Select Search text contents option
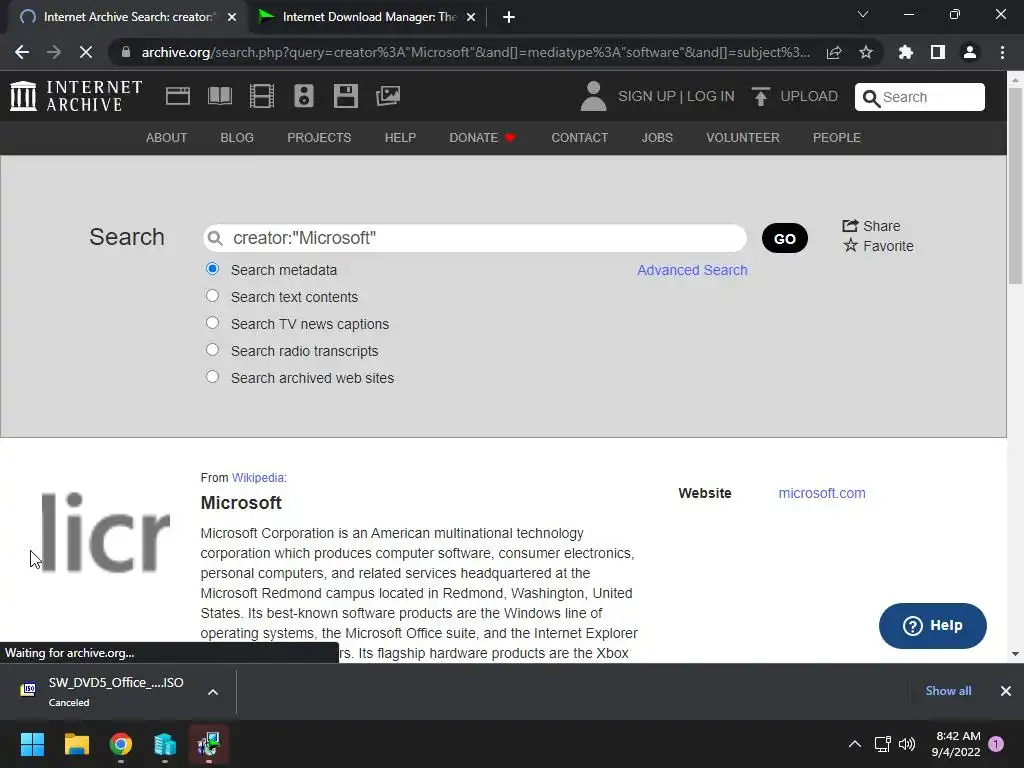The height and width of the screenshot is (768, 1024). pos(212,296)
